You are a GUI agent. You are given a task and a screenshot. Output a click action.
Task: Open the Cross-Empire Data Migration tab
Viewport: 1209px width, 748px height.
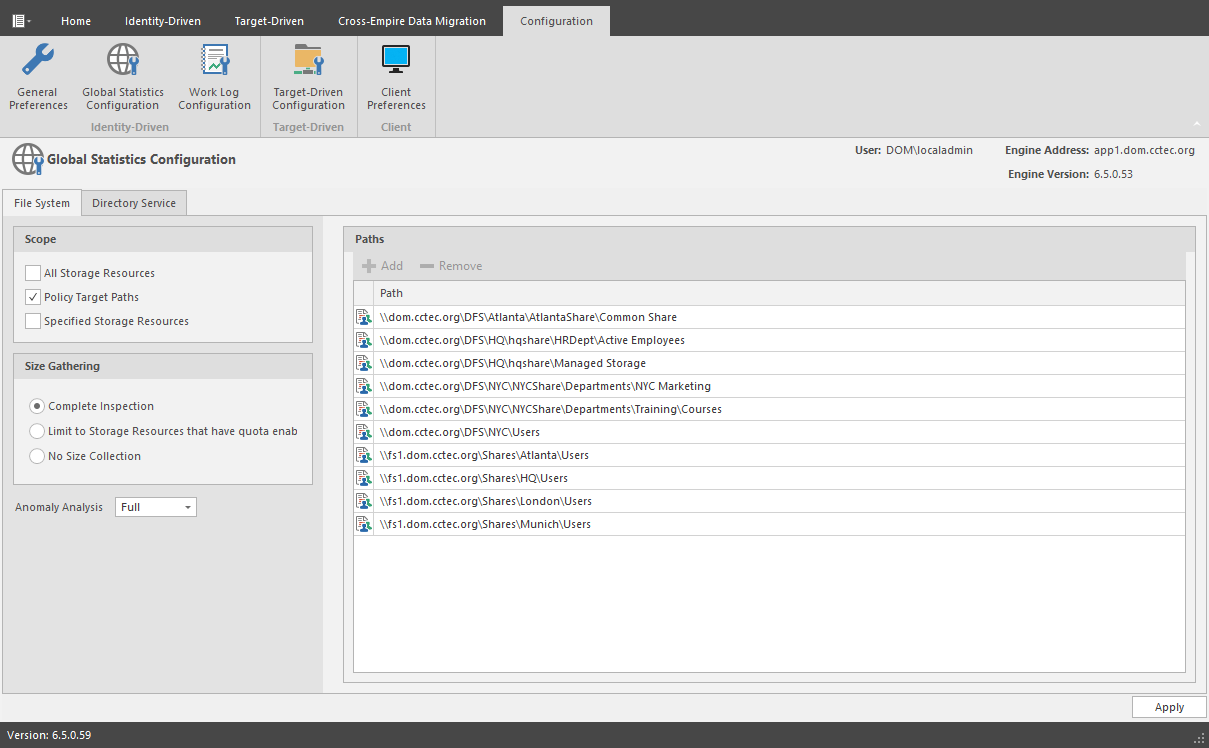[411, 21]
